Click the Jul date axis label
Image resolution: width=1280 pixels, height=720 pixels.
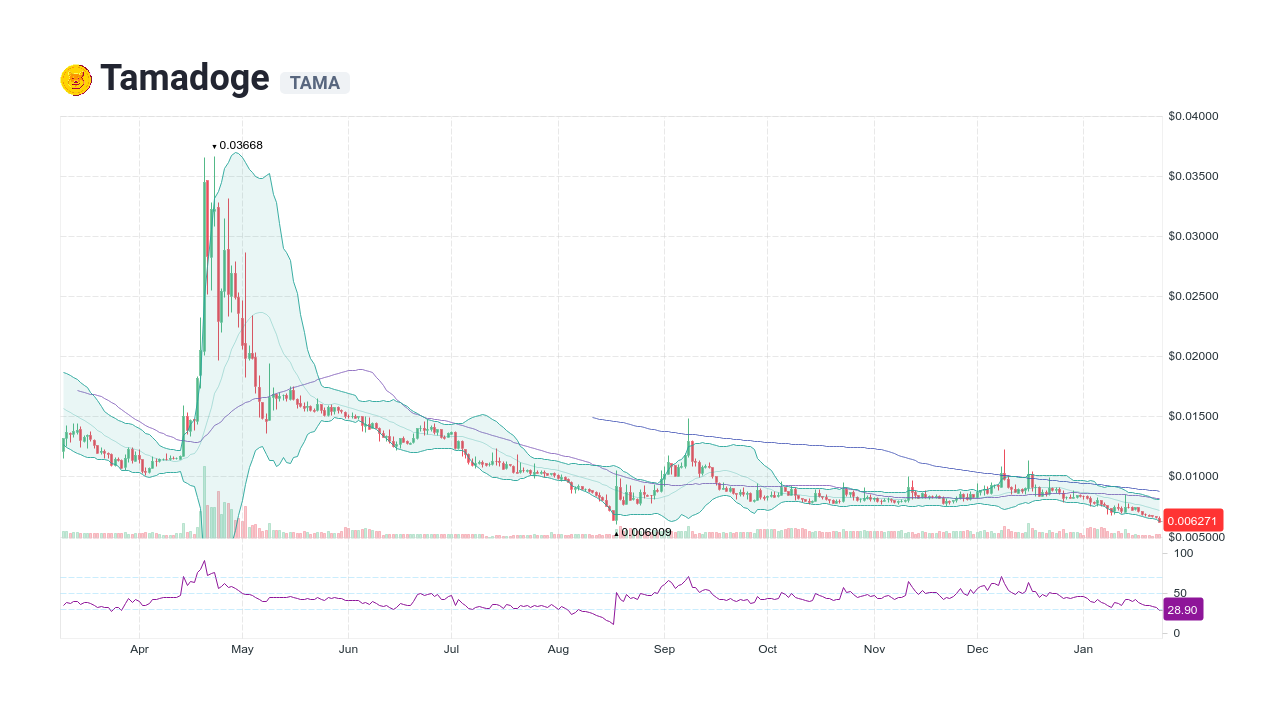(x=451, y=649)
